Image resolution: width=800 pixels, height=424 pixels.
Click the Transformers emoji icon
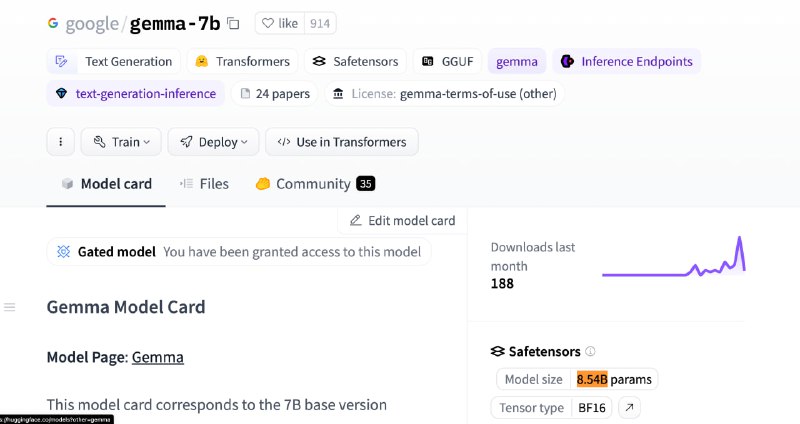202,61
